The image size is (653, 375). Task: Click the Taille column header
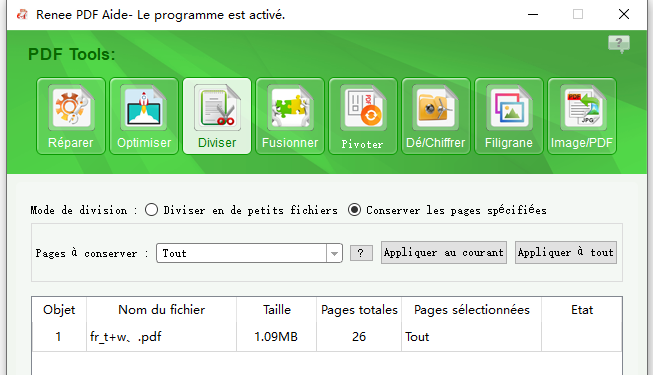(x=277, y=310)
